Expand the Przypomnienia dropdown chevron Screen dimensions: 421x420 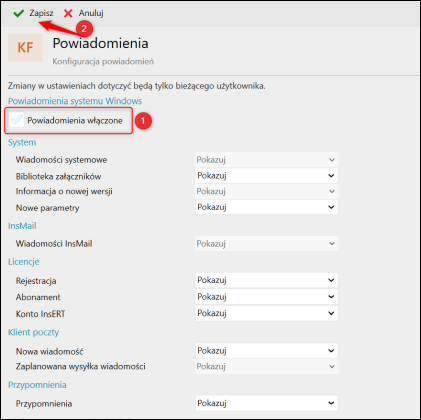point(331,403)
